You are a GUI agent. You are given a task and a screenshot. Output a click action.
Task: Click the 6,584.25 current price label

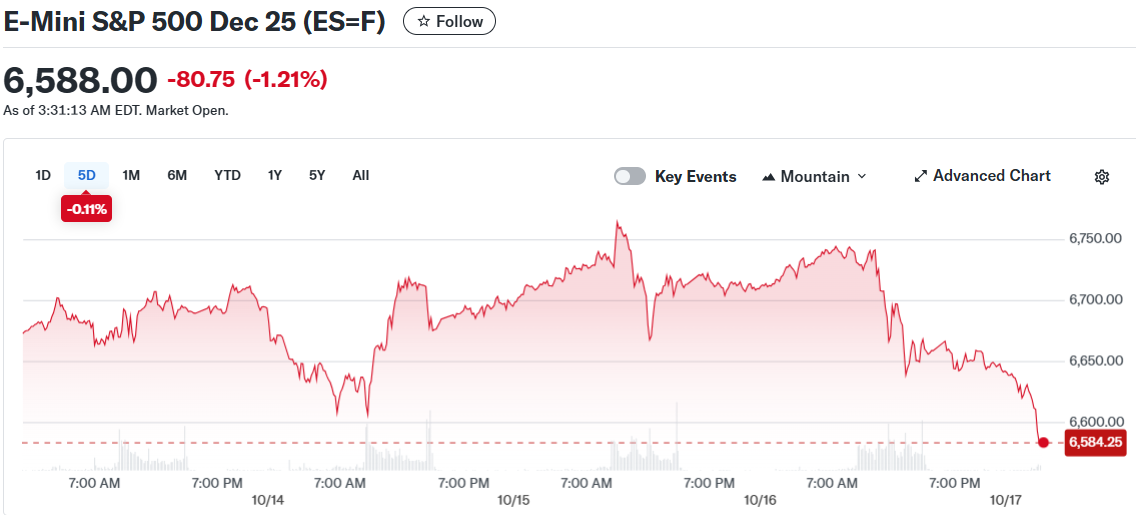(1096, 442)
